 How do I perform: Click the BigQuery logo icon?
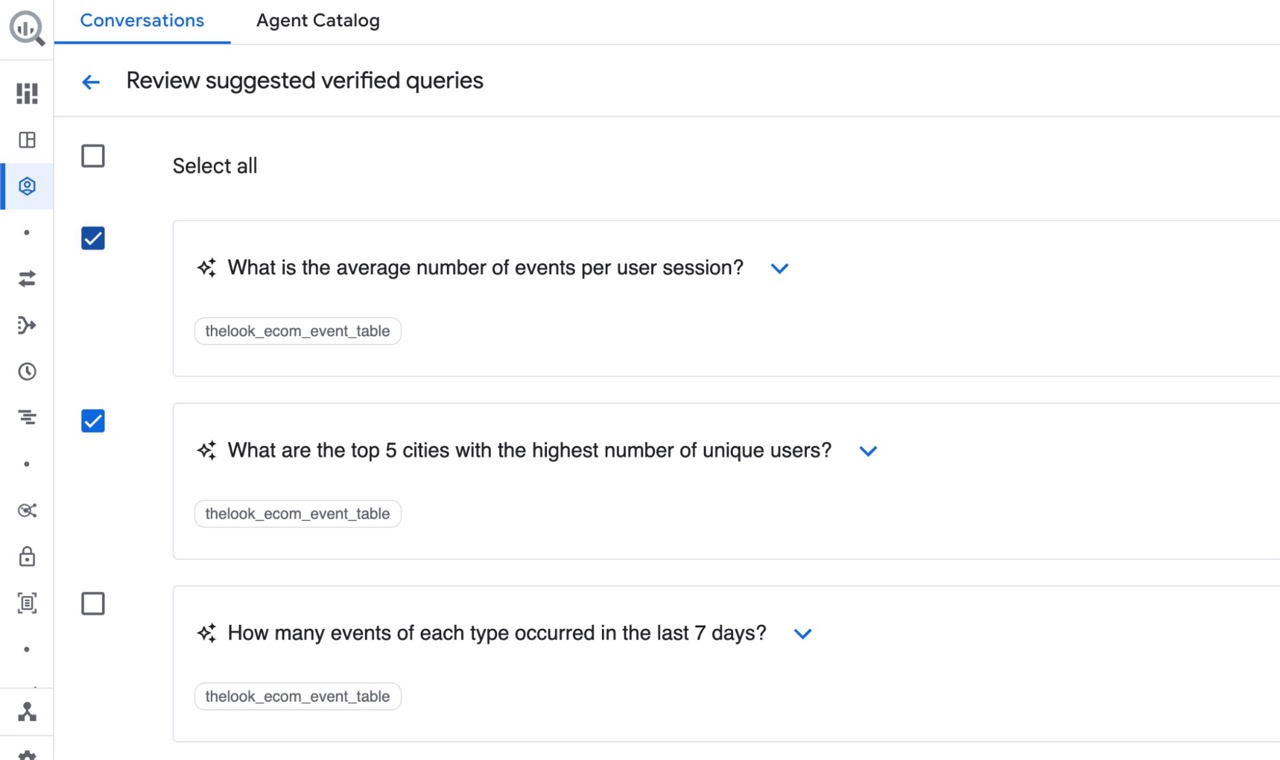coord(27,28)
